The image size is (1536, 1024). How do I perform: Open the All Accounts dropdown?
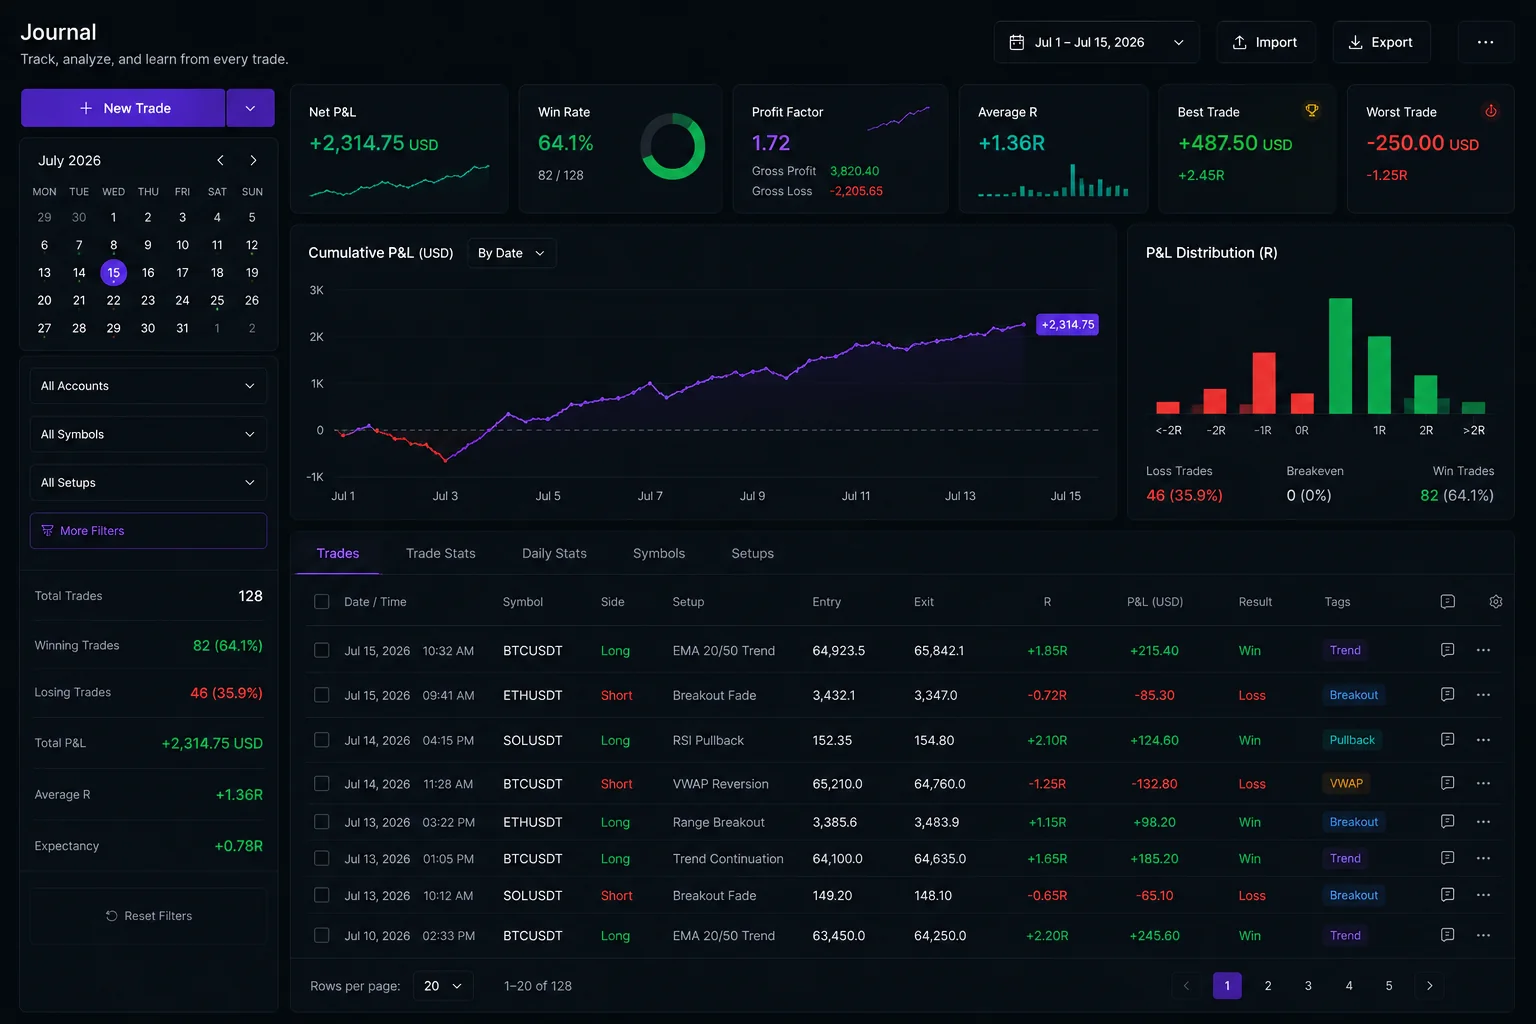click(148, 386)
